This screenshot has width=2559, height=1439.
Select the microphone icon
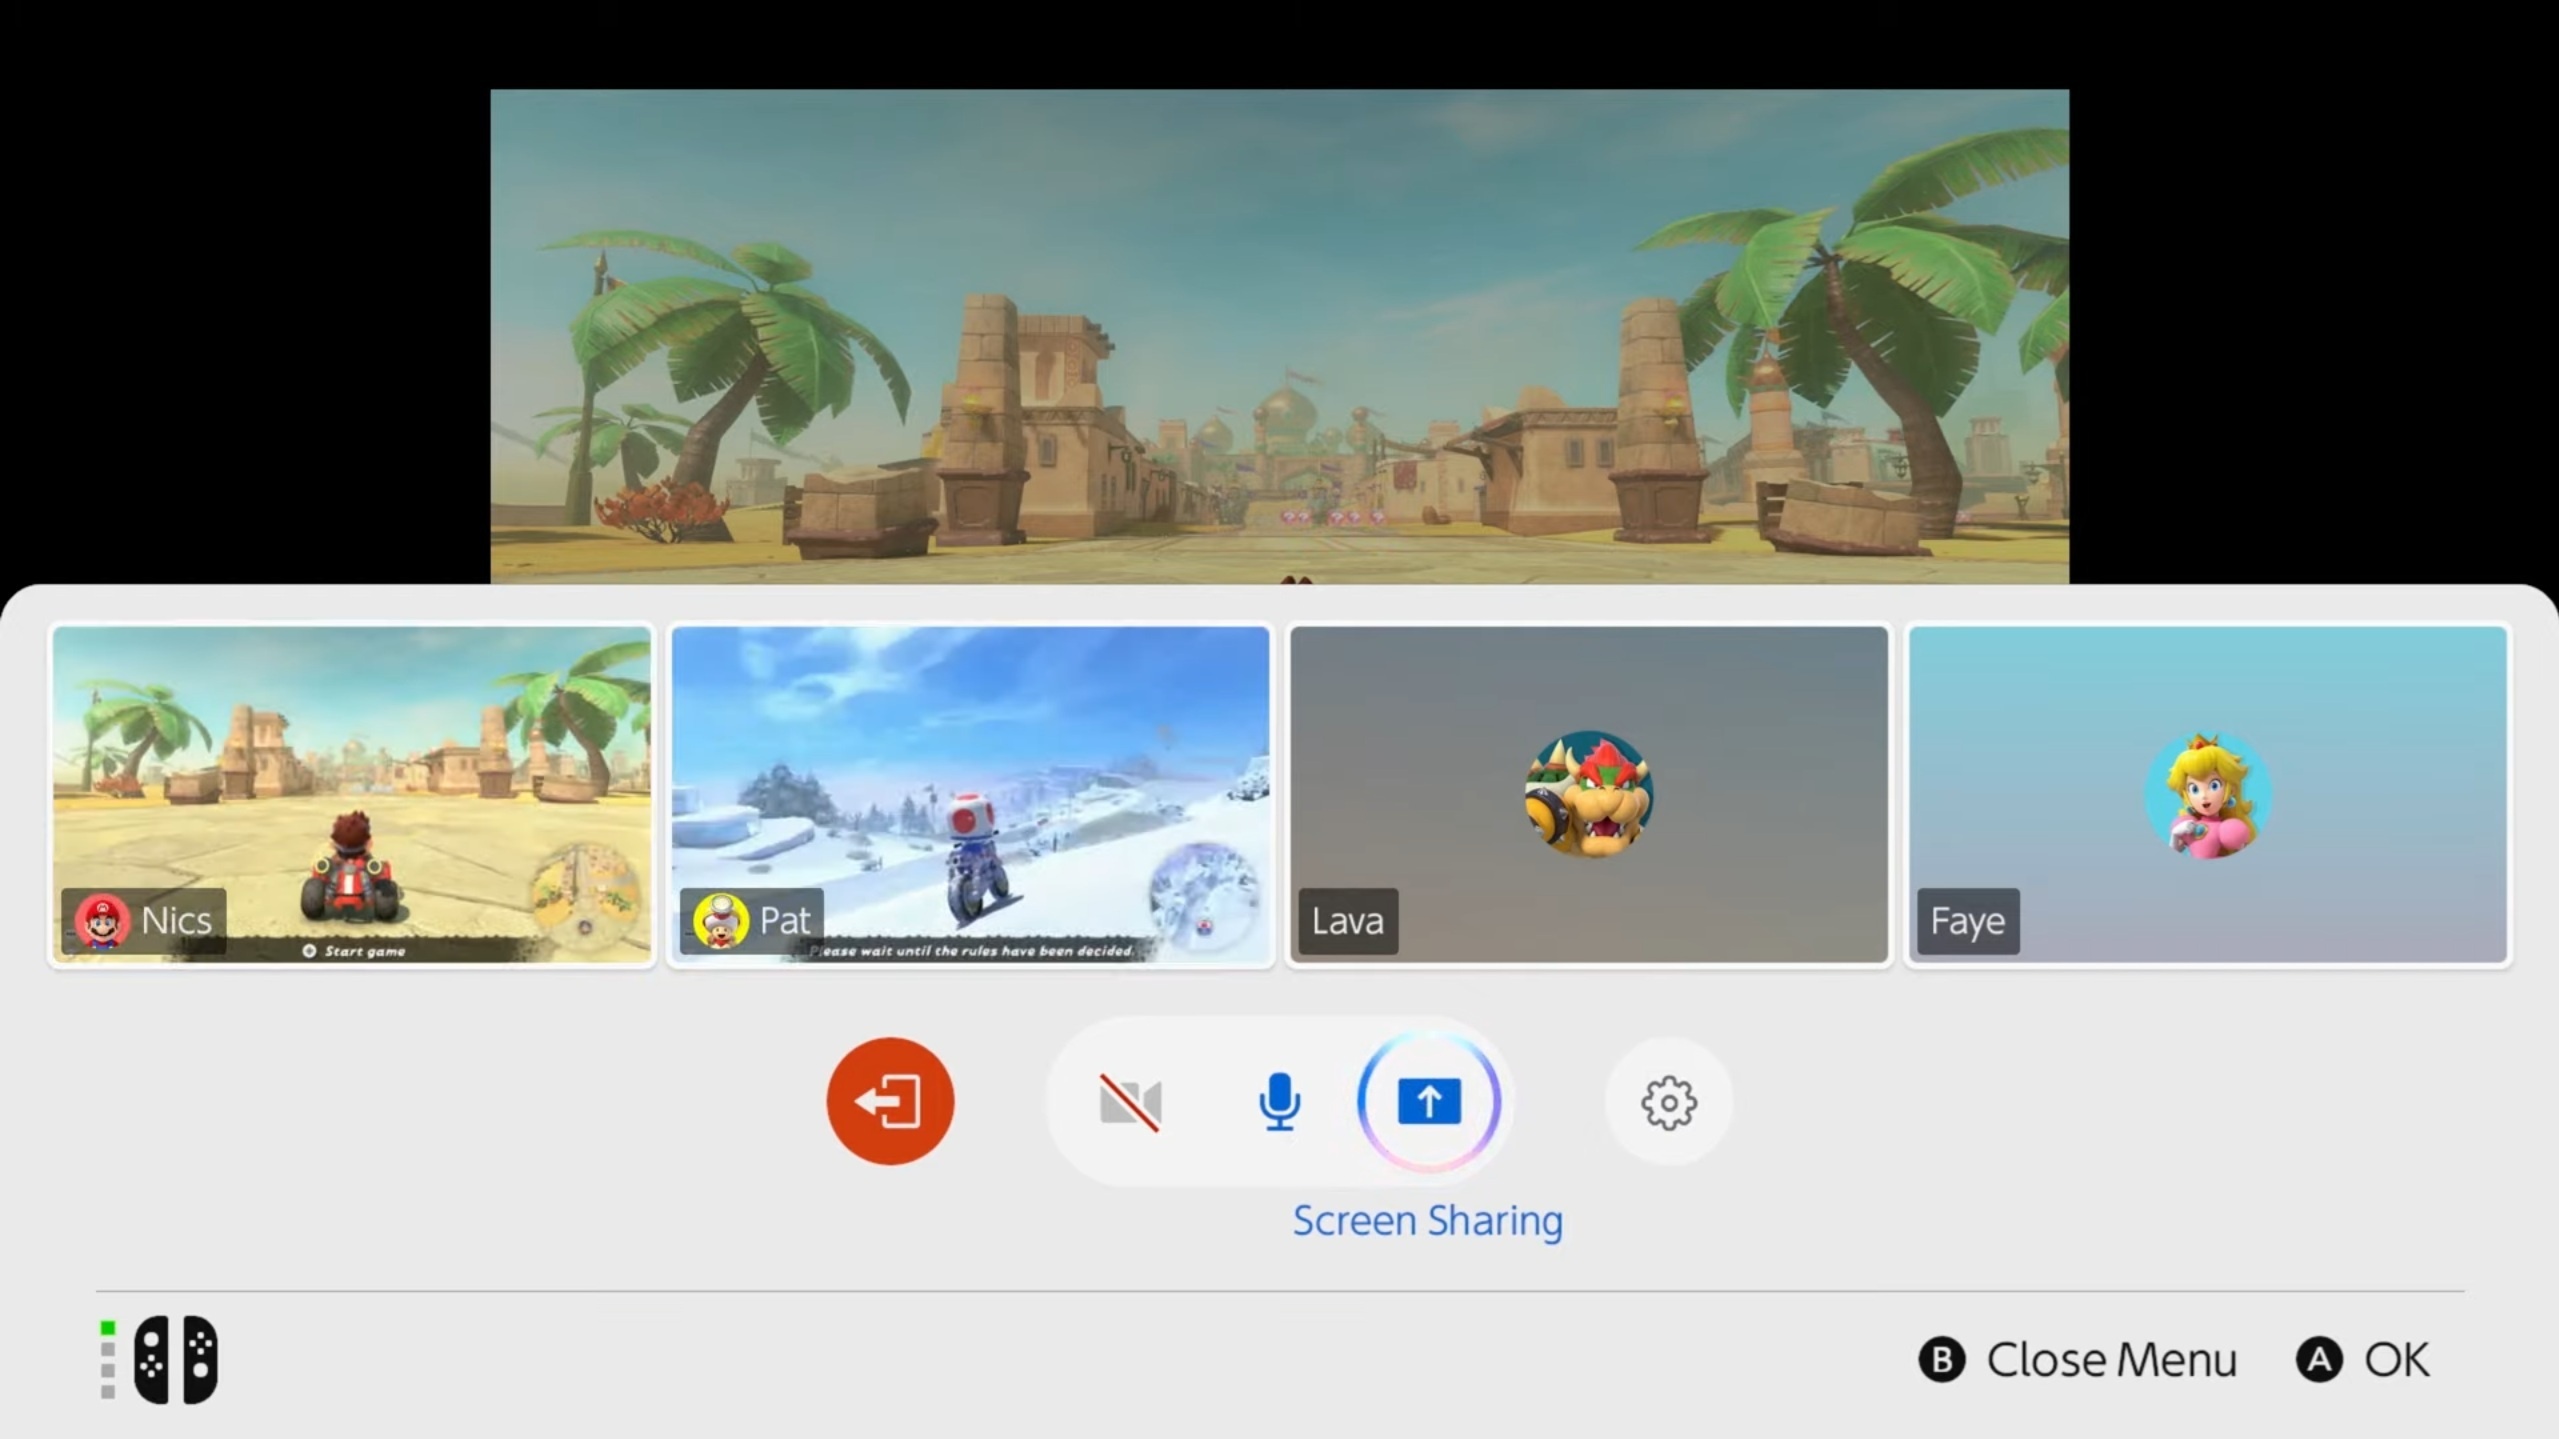click(1279, 1101)
